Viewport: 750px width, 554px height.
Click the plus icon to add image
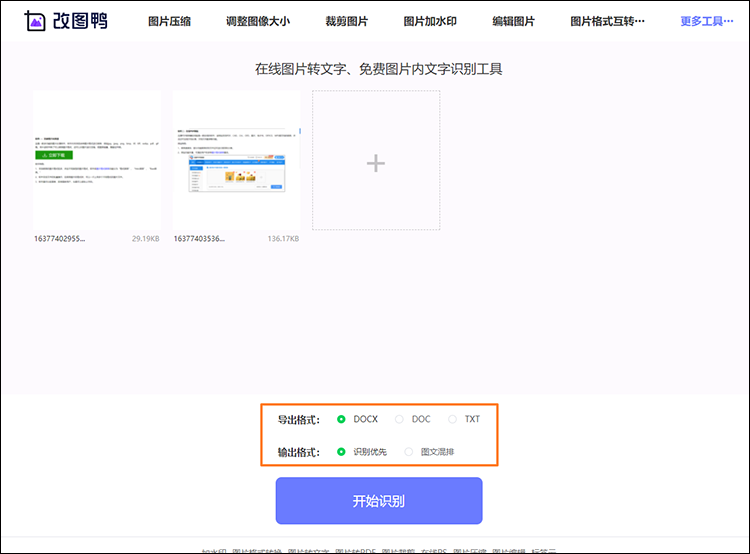[376, 163]
